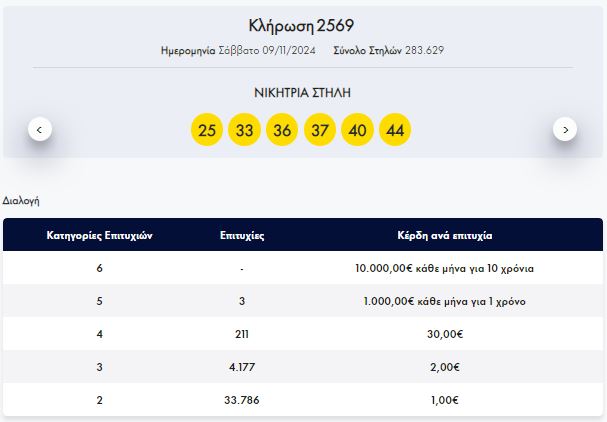Go to the next draw with right arrow
607x422 pixels.
tap(565, 129)
